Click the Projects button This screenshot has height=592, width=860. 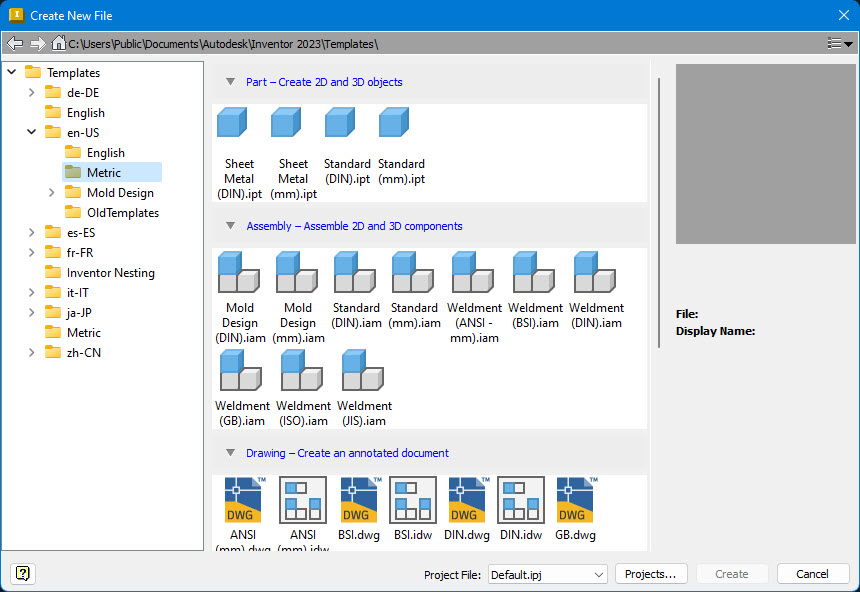(x=651, y=573)
